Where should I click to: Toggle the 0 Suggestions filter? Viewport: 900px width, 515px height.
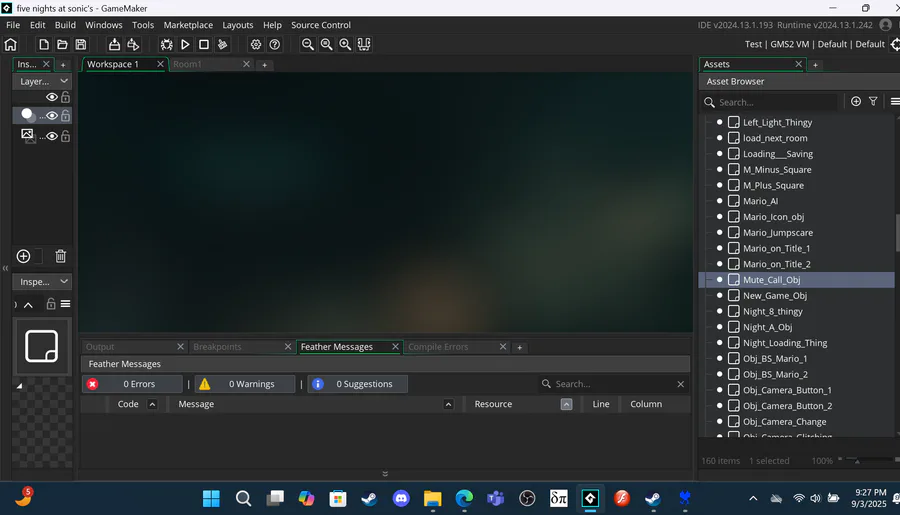pos(358,384)
